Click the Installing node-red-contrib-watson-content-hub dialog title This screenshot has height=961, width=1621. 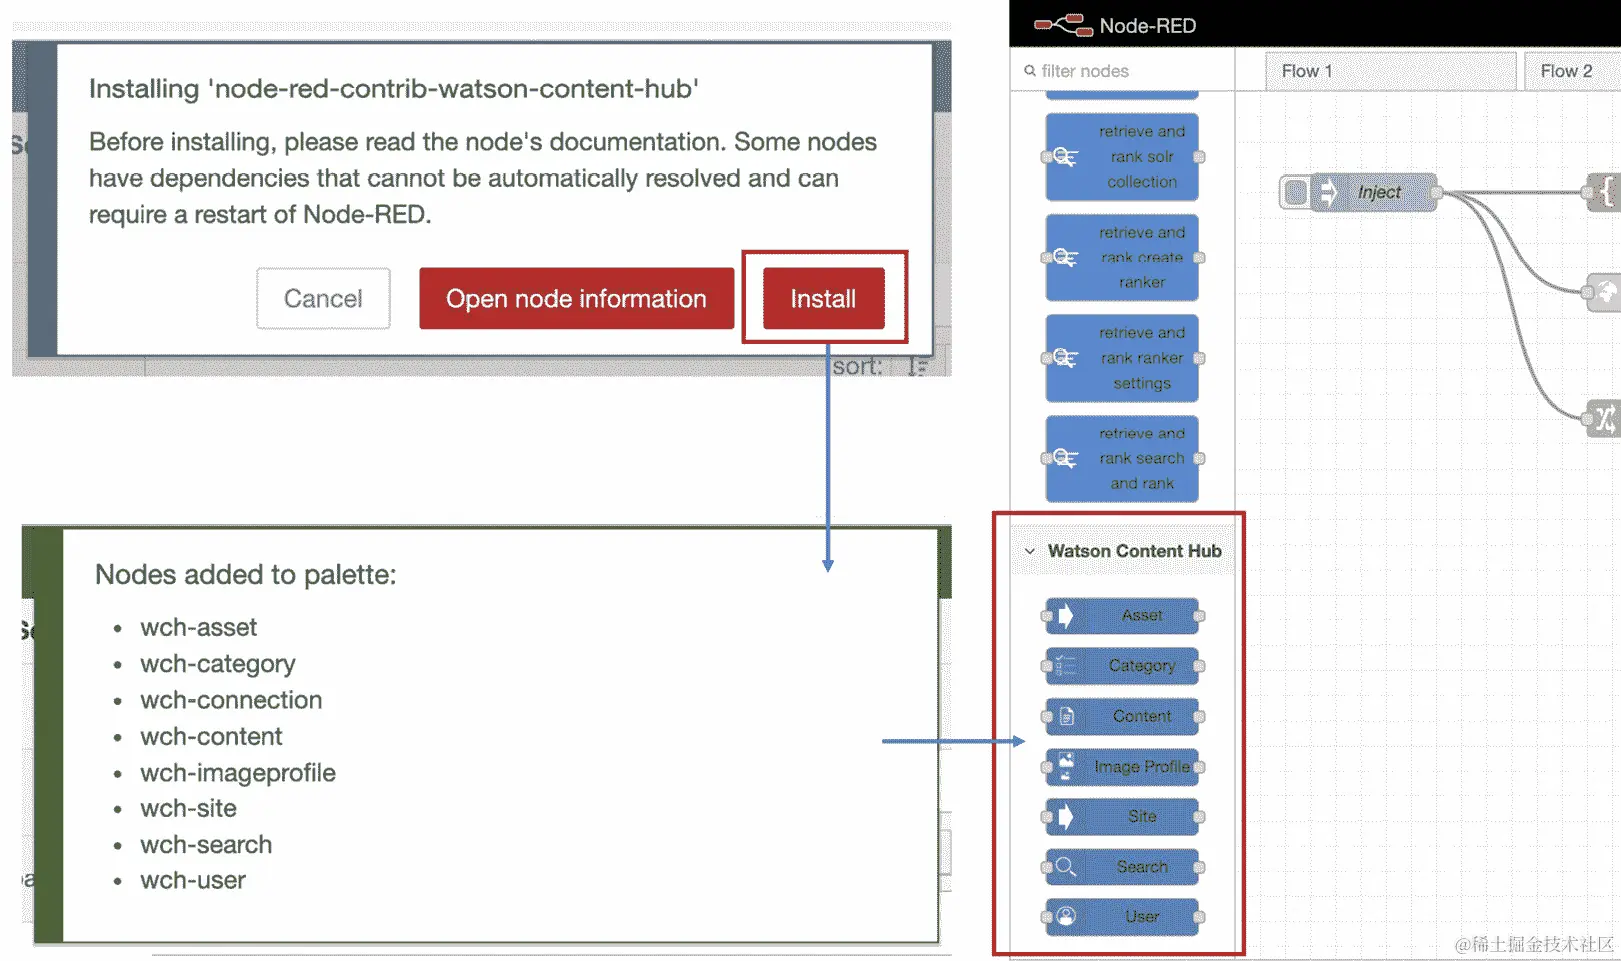(x=394, y=89)
